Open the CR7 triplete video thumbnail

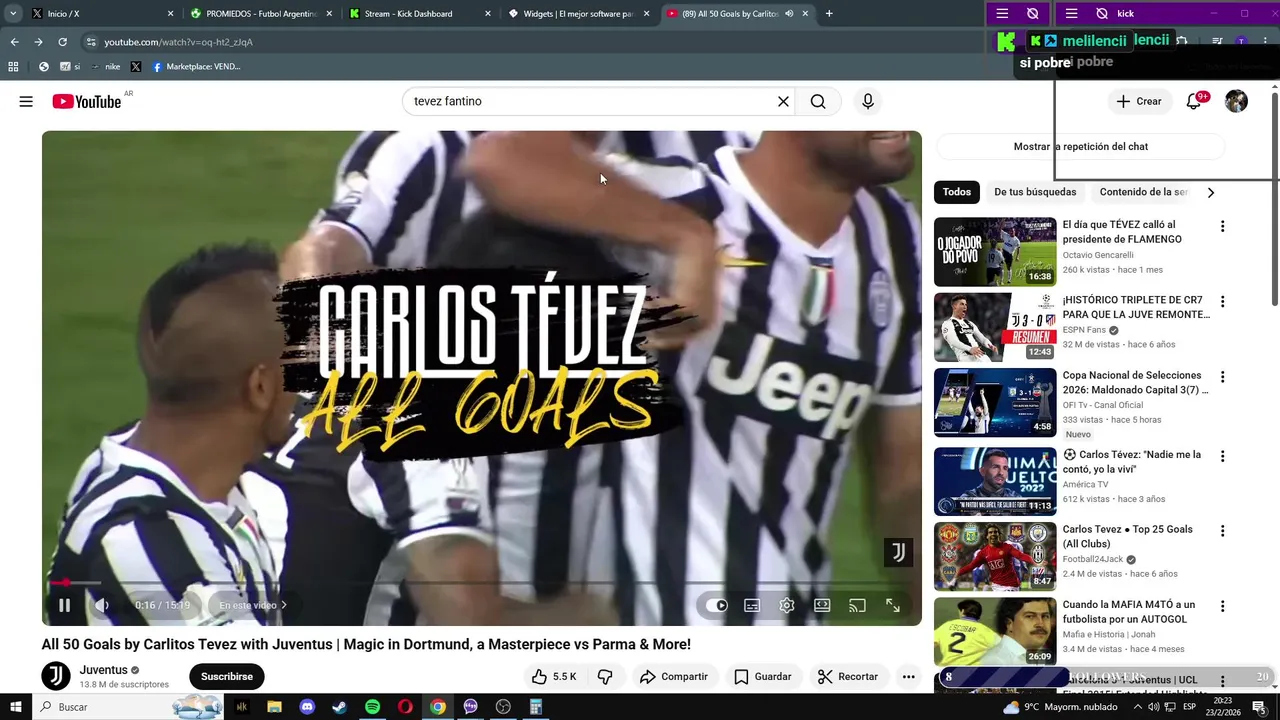[x=995, y=327]
